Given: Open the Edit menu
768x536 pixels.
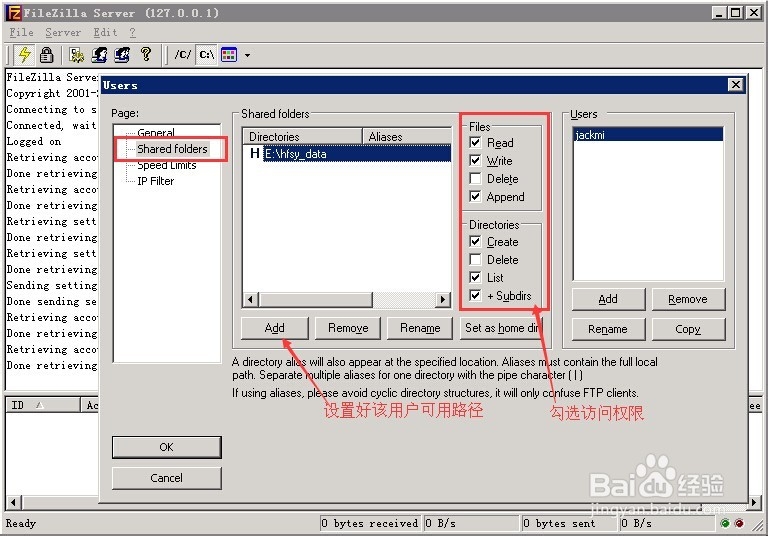Looking at the screenshot, I should point(105,32).
